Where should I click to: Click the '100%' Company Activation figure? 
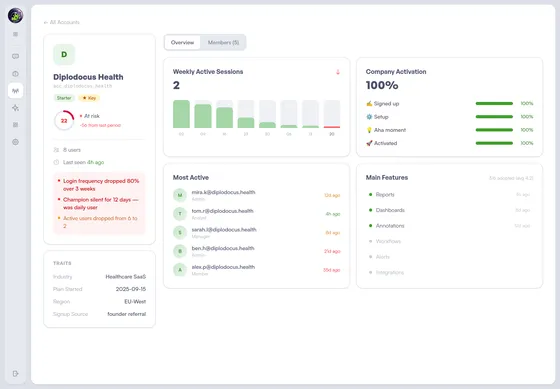(382, 85)
